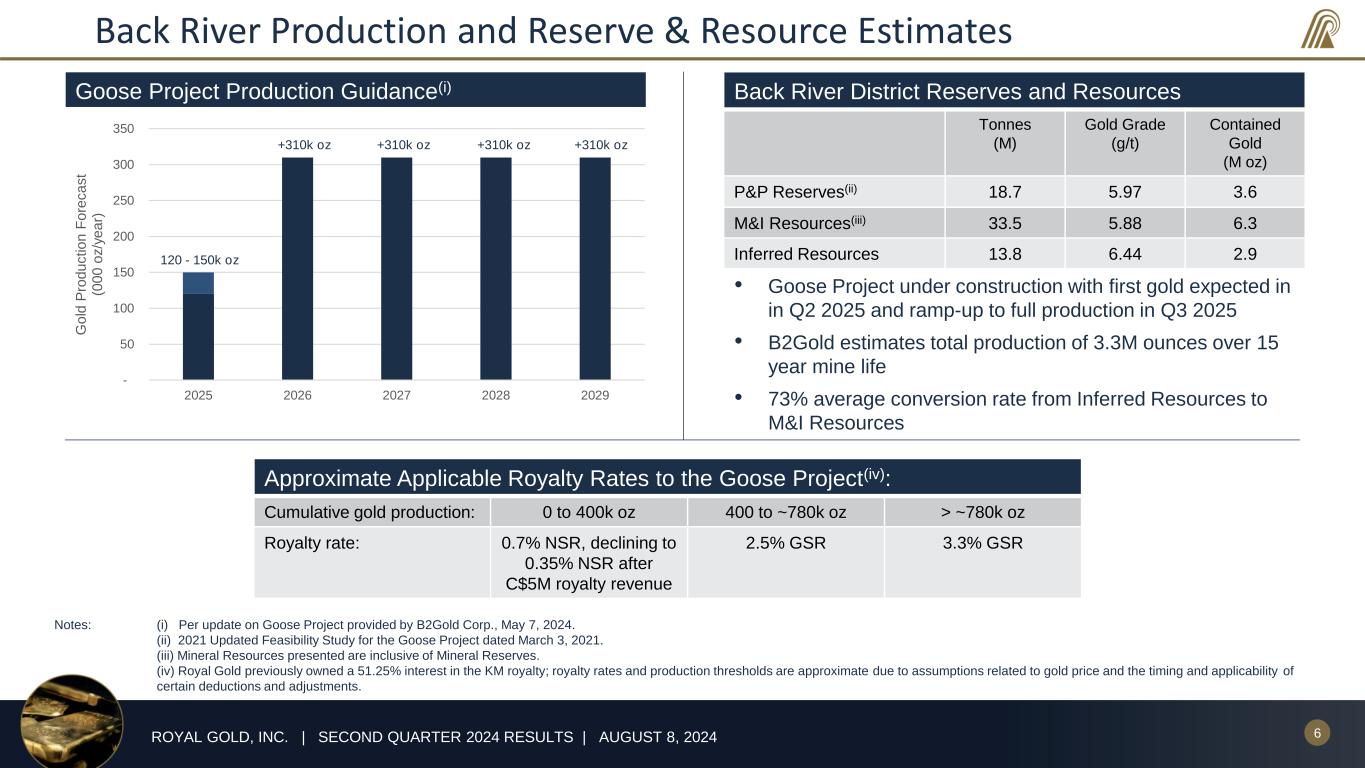Screen dimensions: 1365x768
Task: Click footnote (i) about B2Gold Corp. update
Action: coord(366,624)
